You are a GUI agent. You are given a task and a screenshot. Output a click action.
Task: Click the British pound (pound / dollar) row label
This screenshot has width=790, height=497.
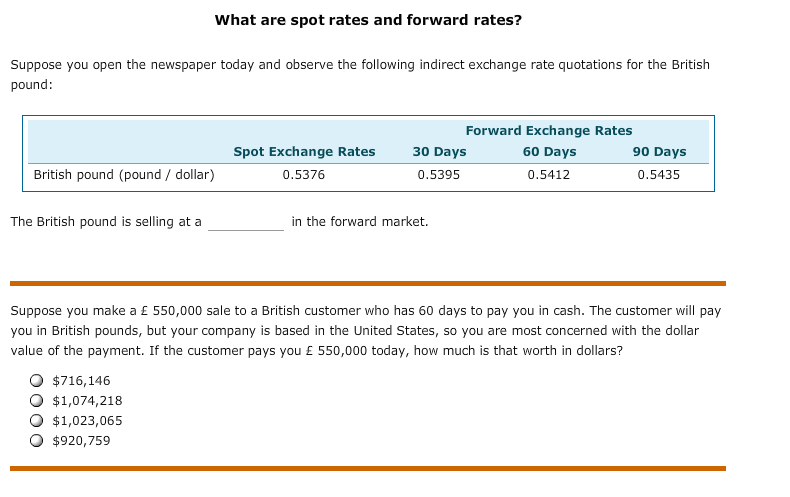[124, 175]
